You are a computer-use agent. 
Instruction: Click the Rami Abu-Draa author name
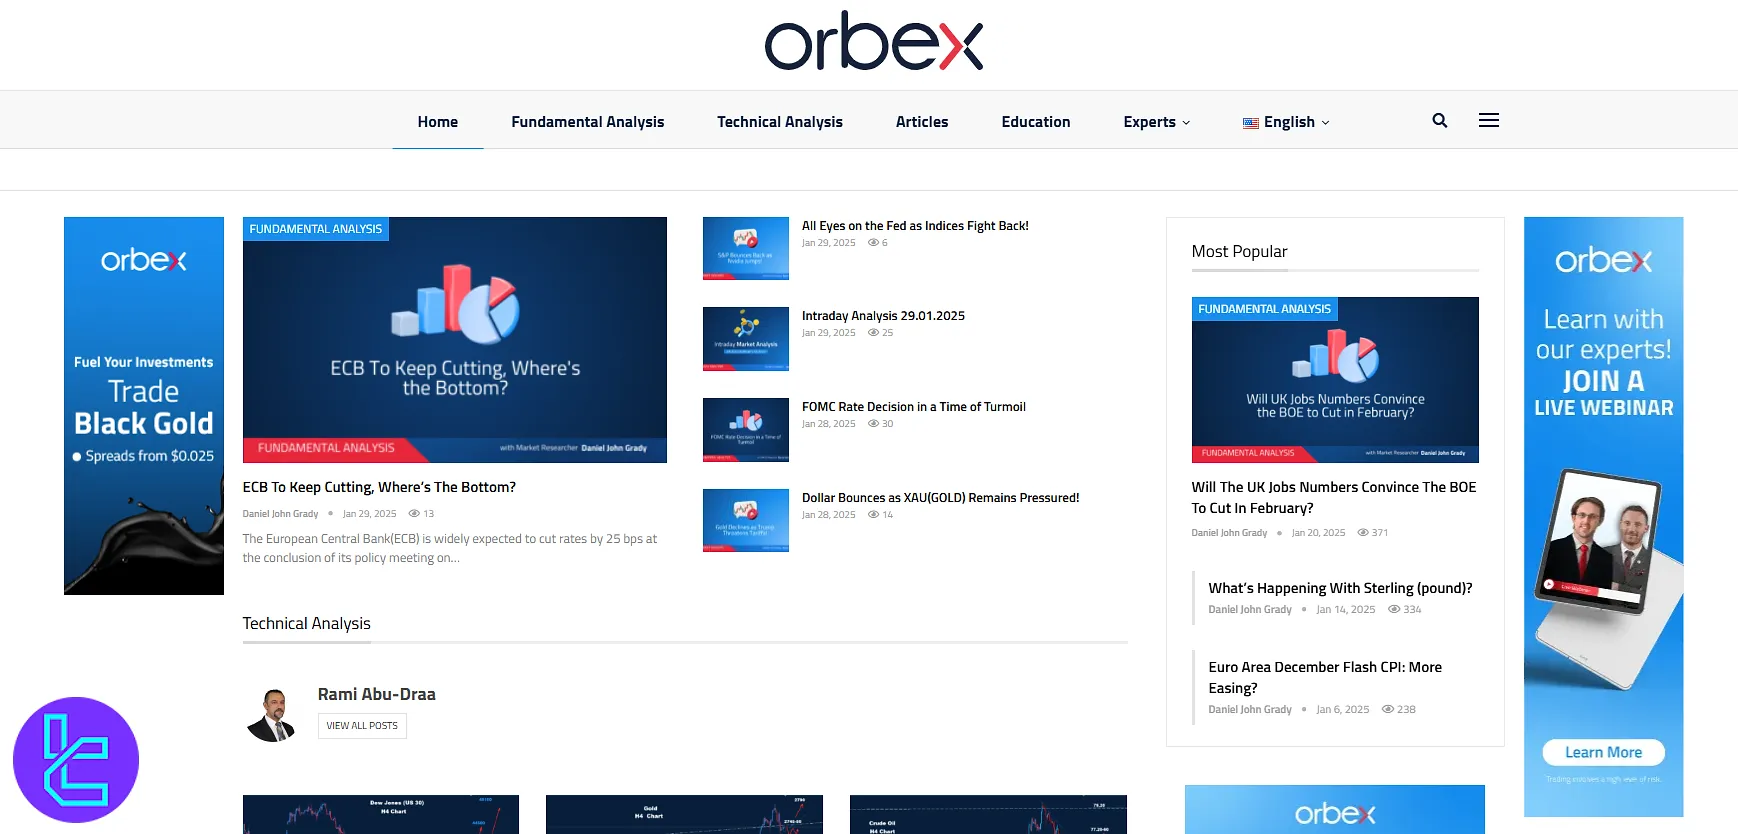(377, 694)
